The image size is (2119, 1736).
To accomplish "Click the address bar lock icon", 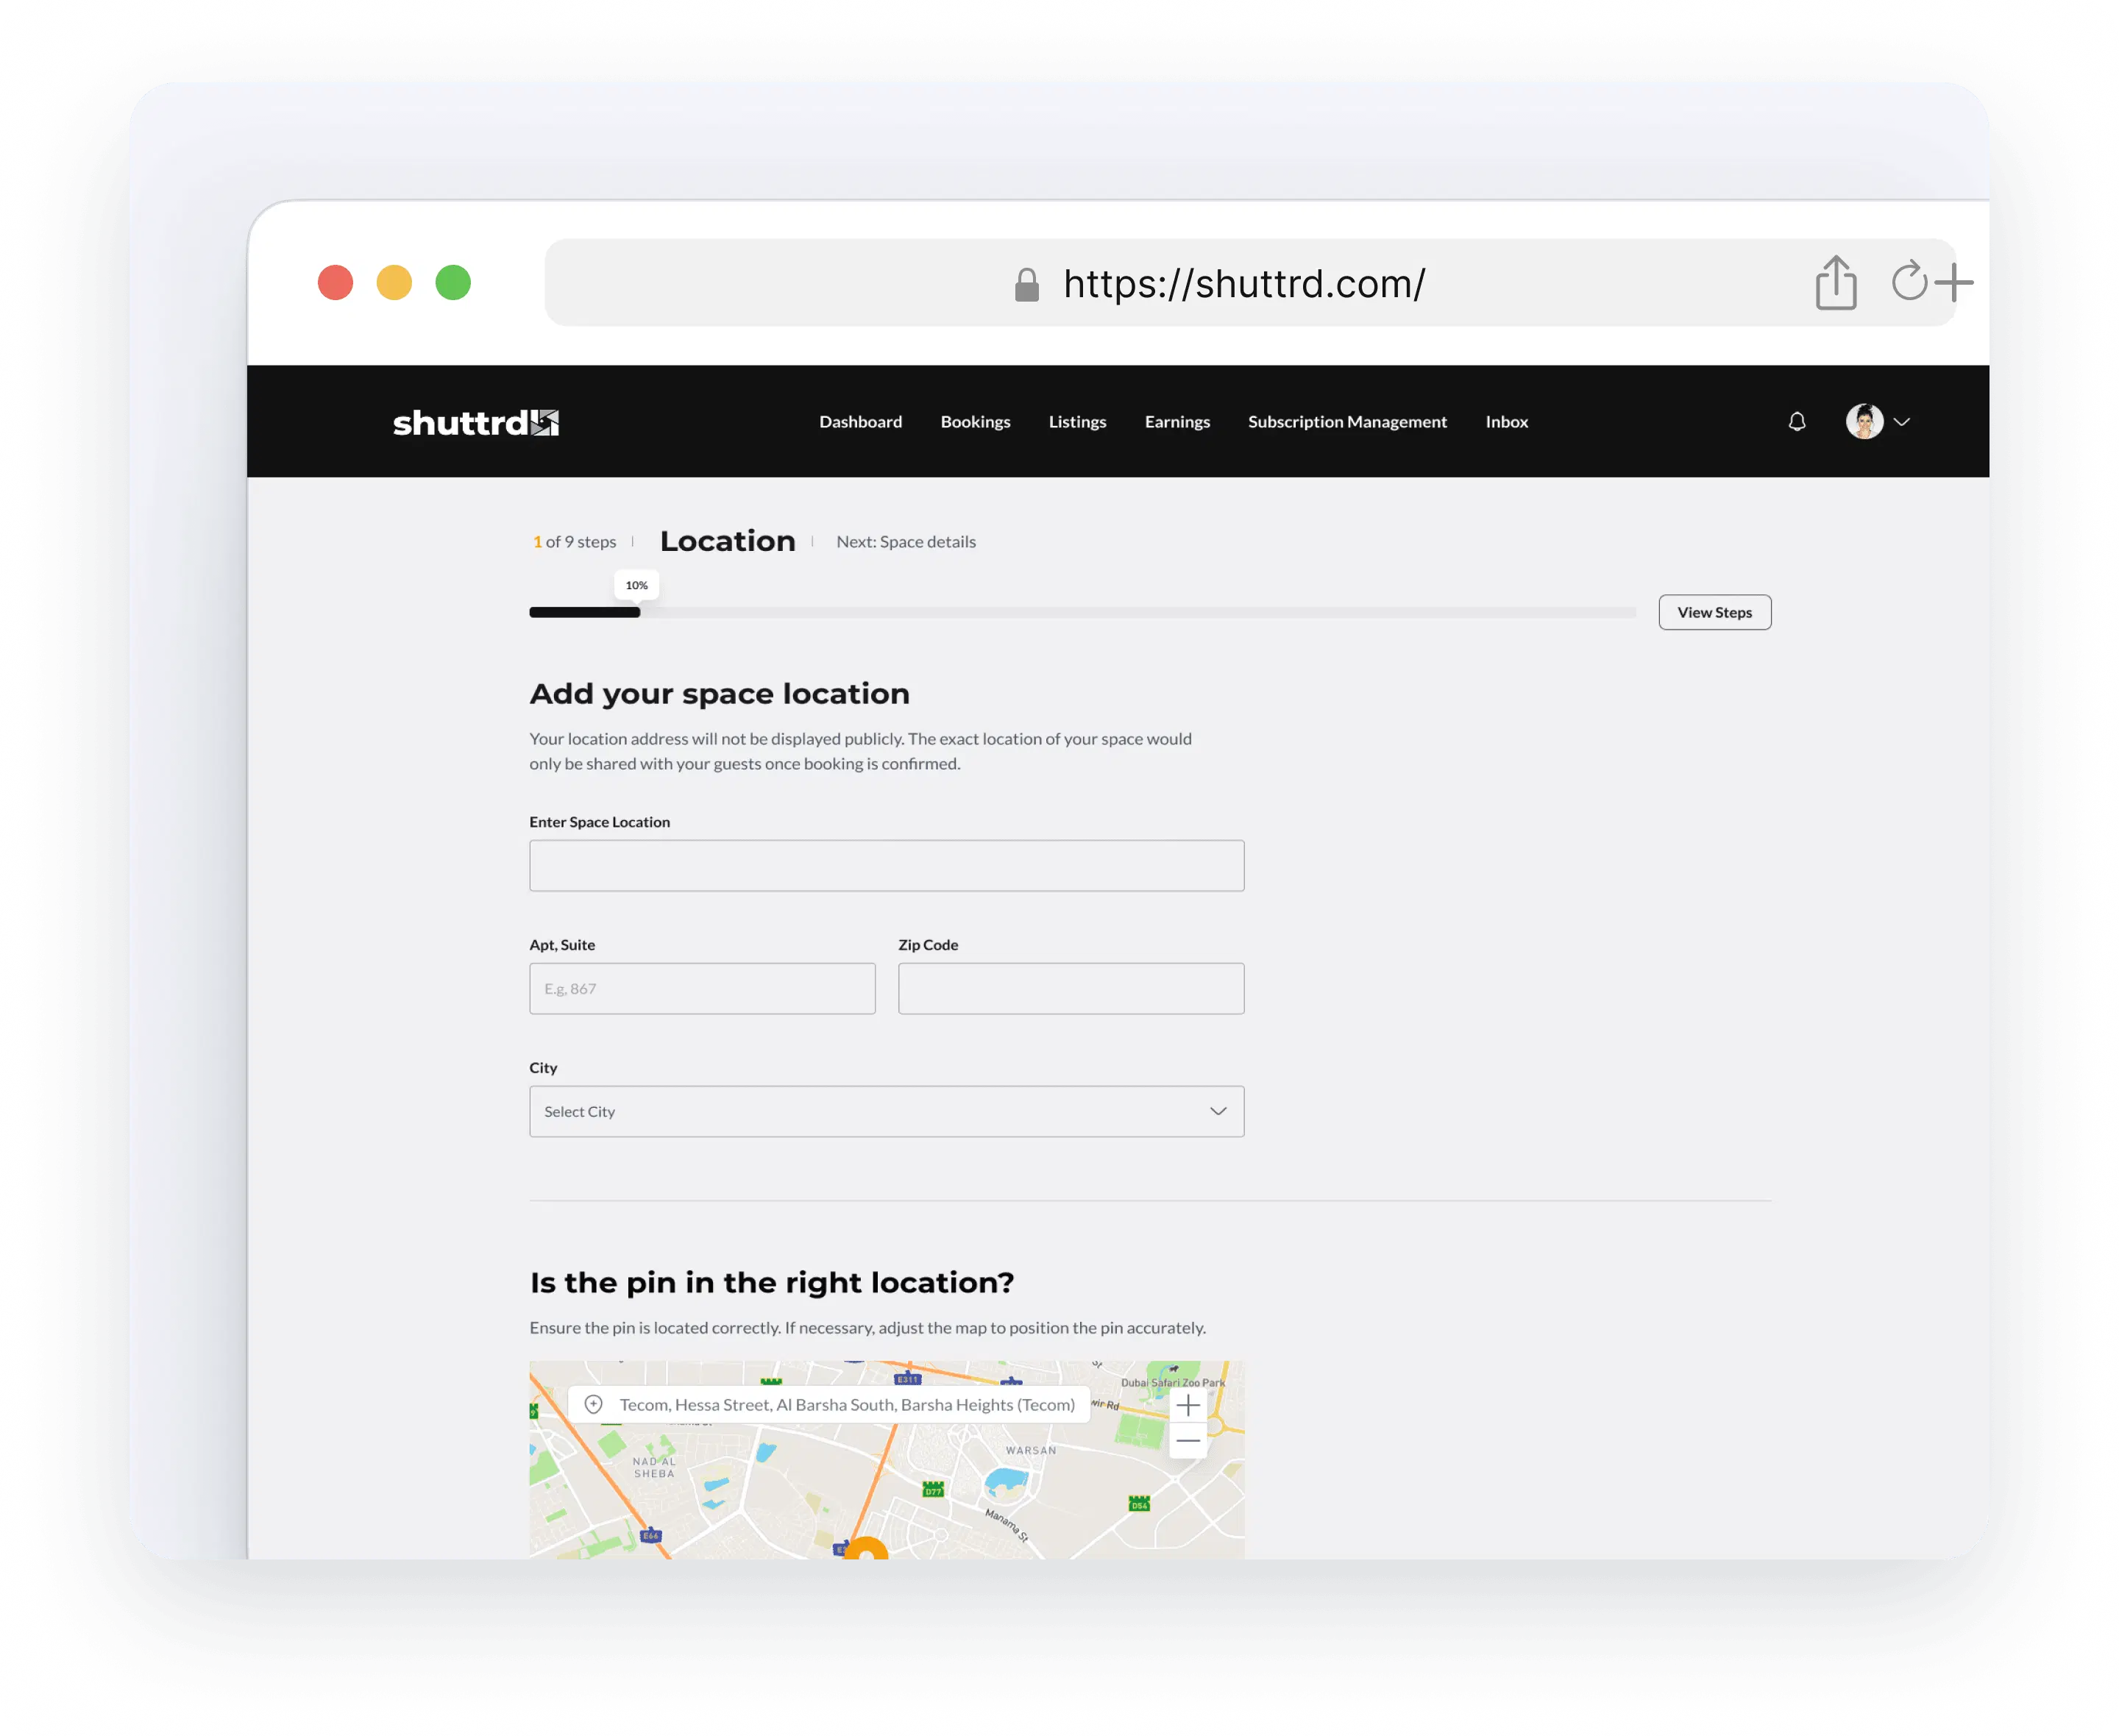I will 1026,285.
